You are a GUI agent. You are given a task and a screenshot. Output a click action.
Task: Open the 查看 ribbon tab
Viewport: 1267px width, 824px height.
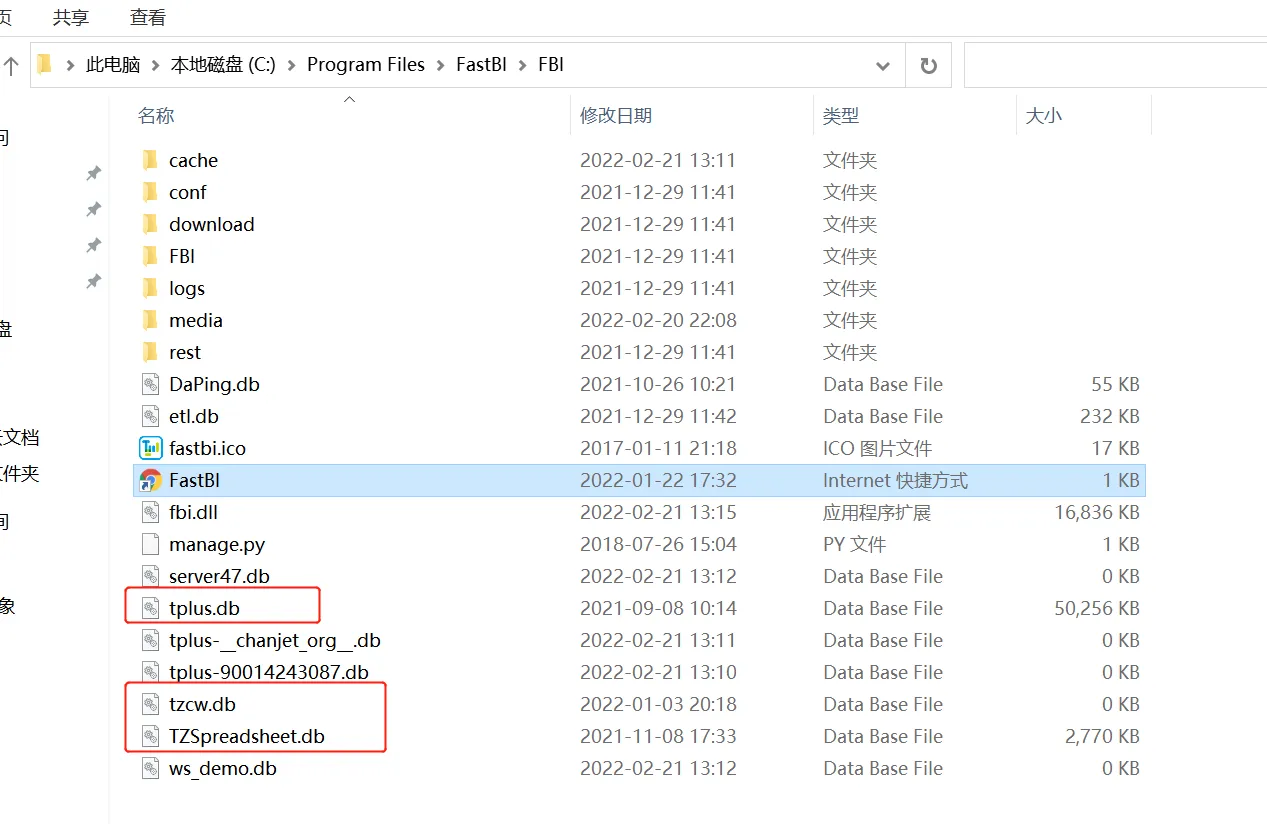click(x=148, y=17)
